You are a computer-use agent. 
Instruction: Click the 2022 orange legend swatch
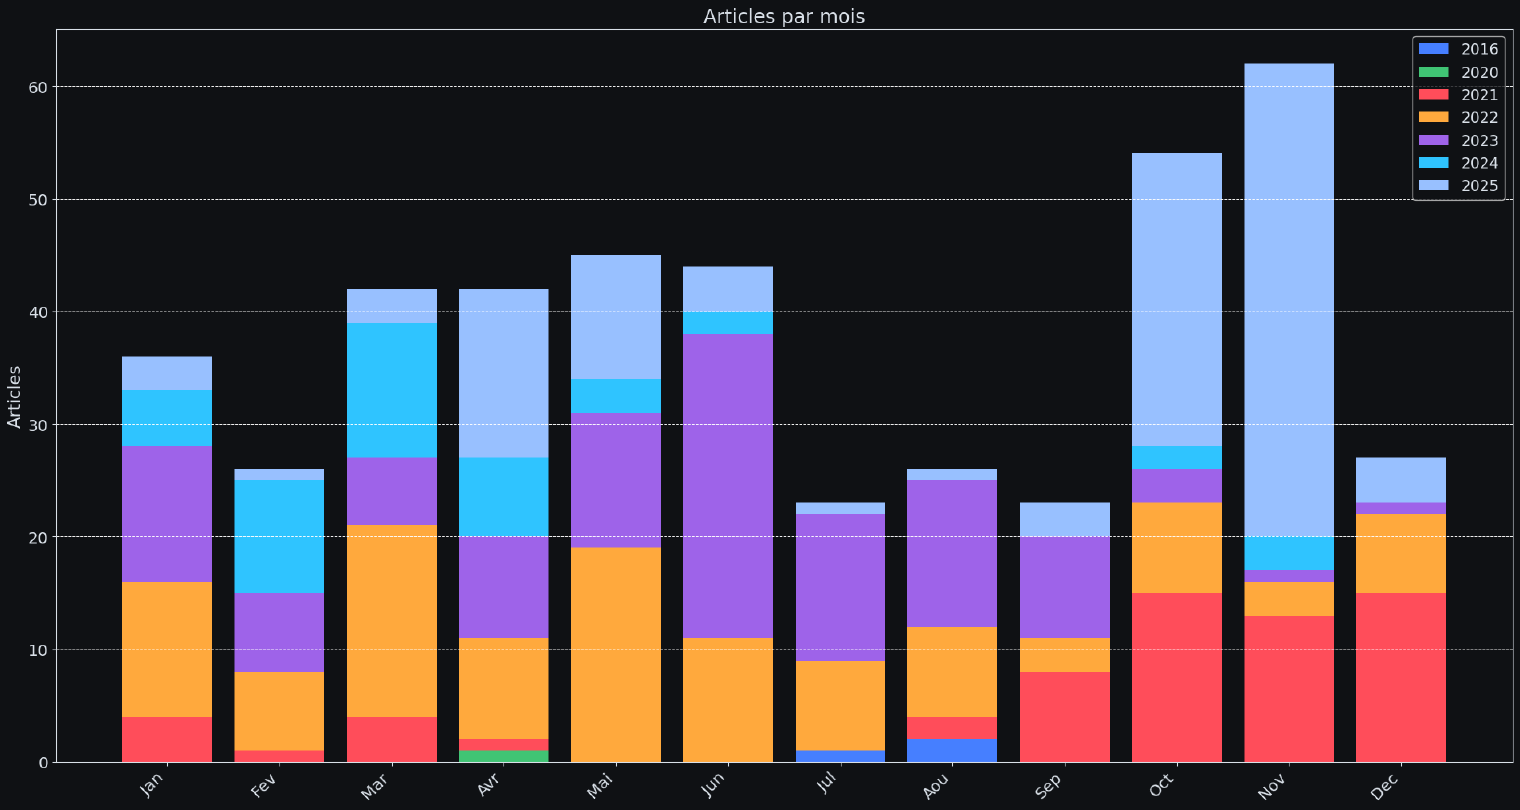[x=1433, y=117]
